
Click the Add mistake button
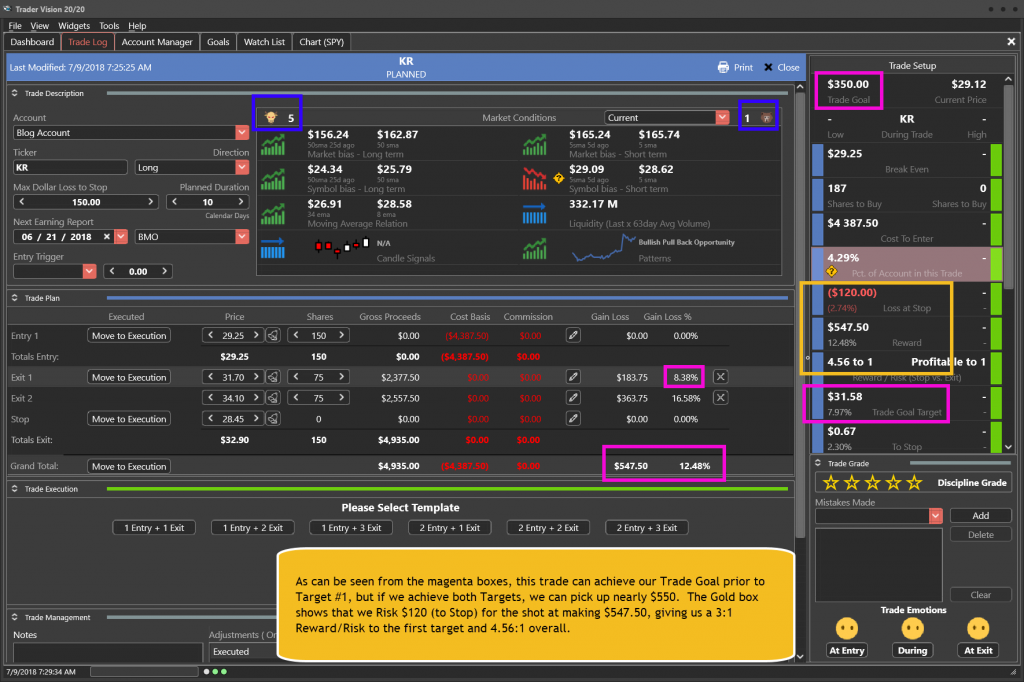coord(980,515)
